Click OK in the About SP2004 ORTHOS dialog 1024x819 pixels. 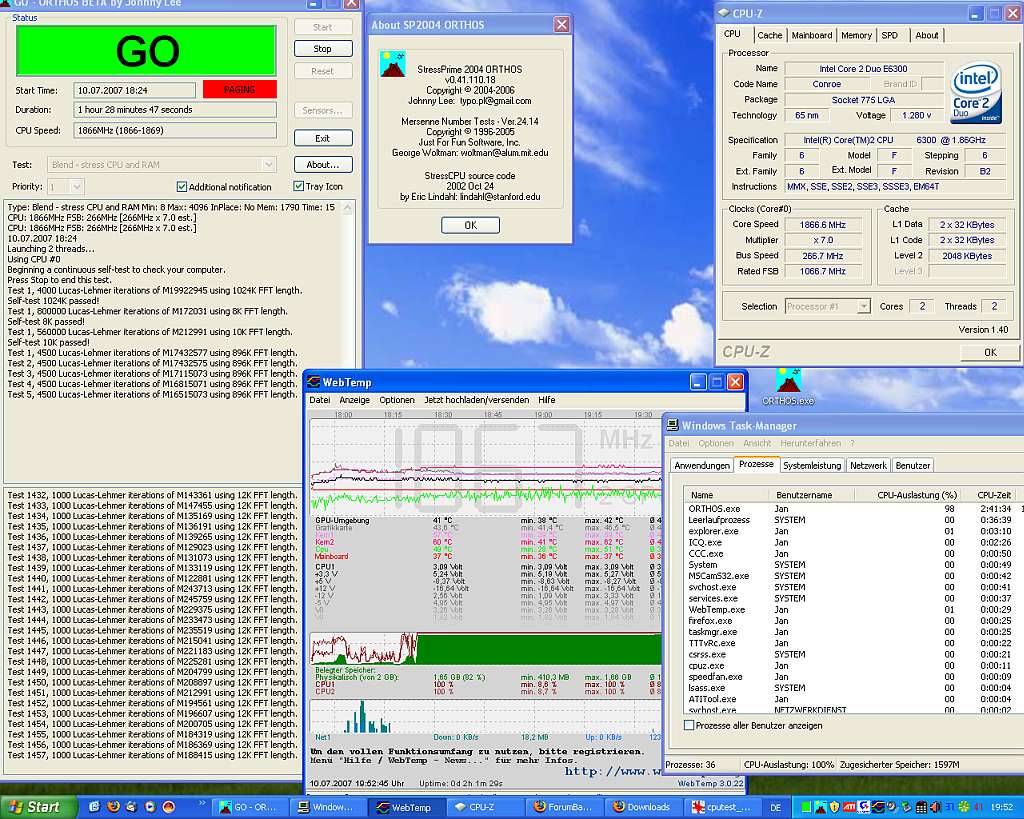pyautogui.click(x=470, y=225)
